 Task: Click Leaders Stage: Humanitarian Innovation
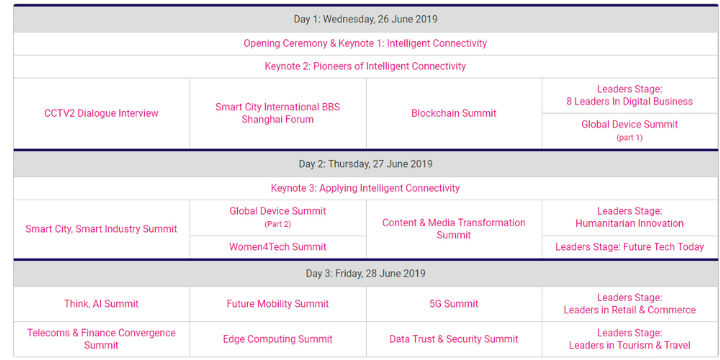pos(630,218)
